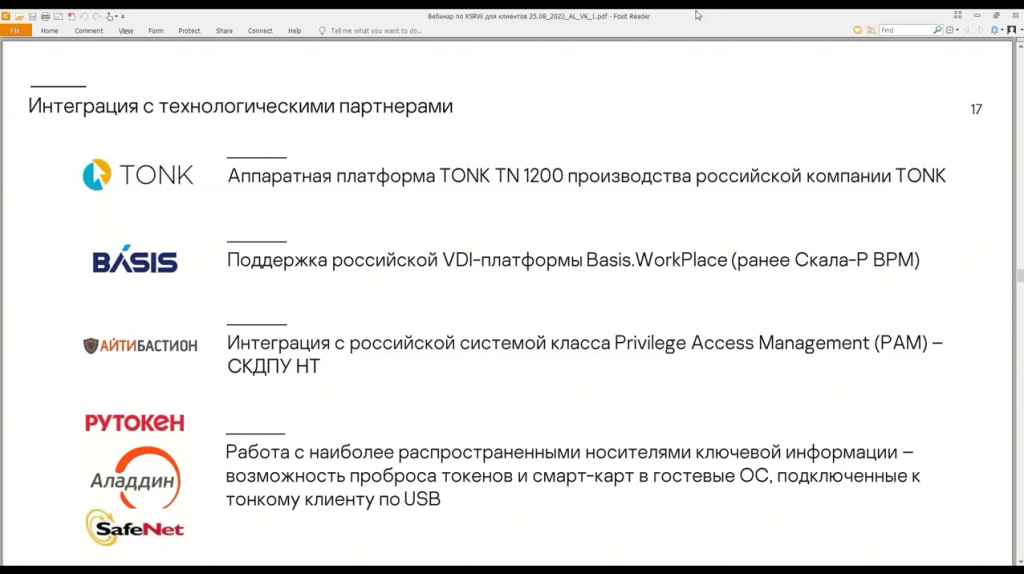The height and width of the screenshot is (574, 1024).
Task: Click the Email envelope icon
Action: point(58,16)
